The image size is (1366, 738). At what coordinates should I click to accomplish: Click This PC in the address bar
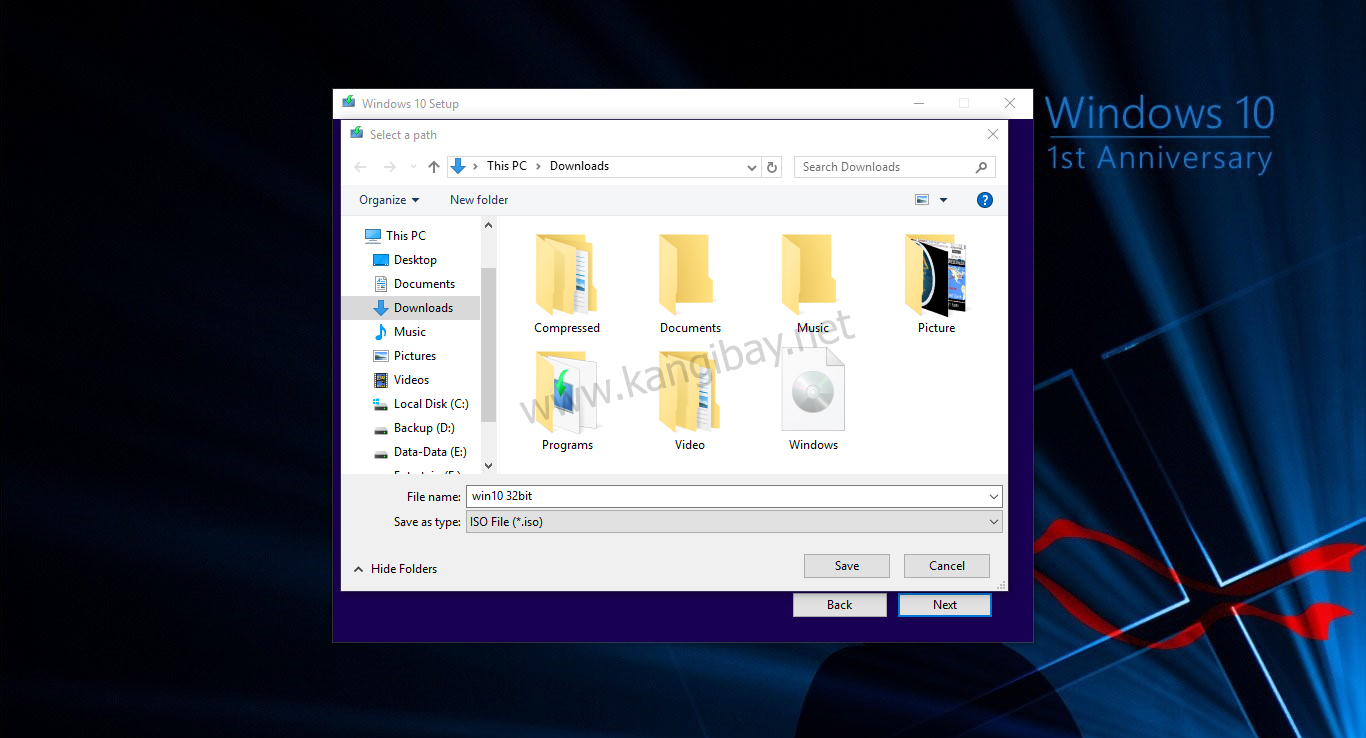(x=507, y=166)
